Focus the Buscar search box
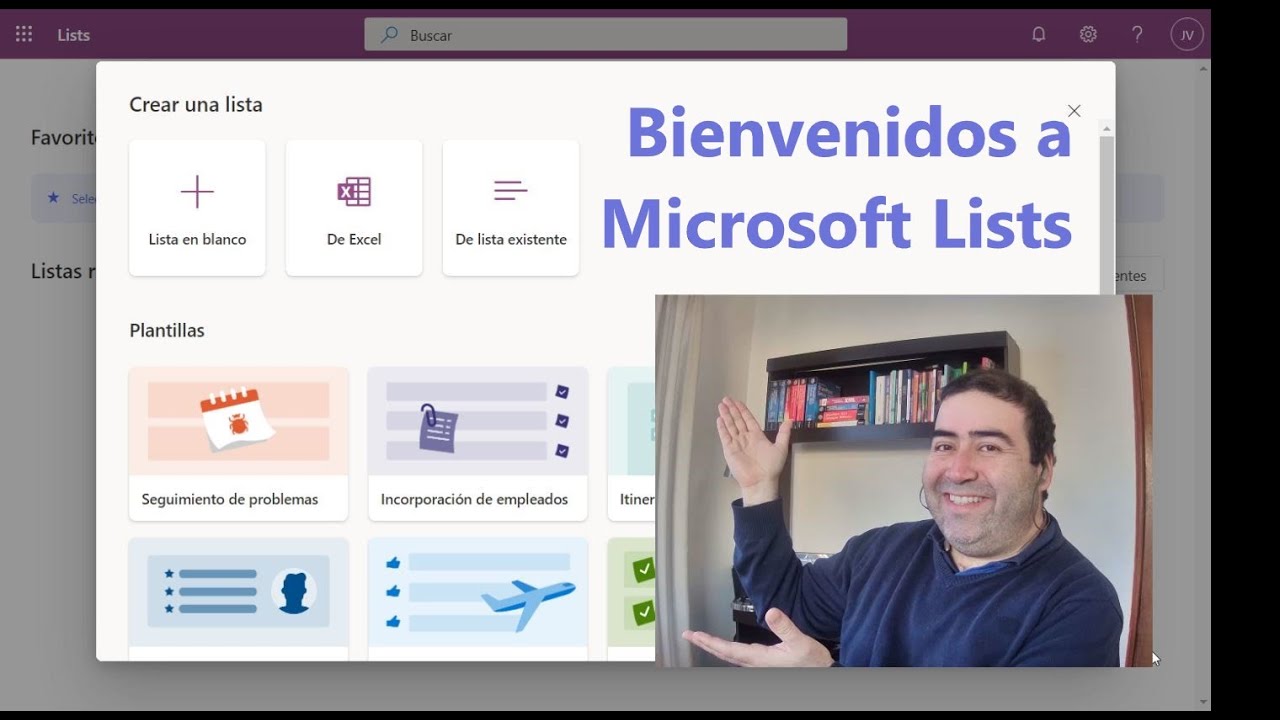This screenshot has width=1280, height=720. point(605,34)
